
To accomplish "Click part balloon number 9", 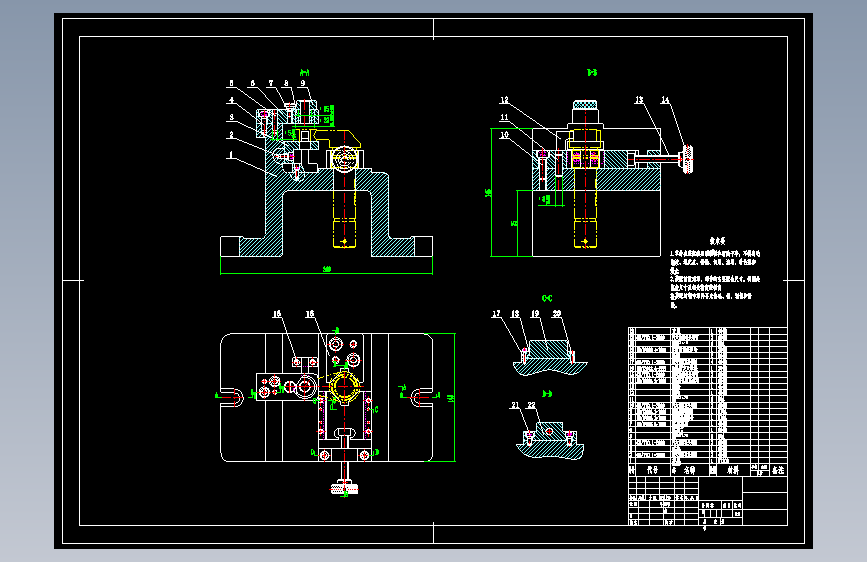I will pyautogui.click(x=303, y=84).
